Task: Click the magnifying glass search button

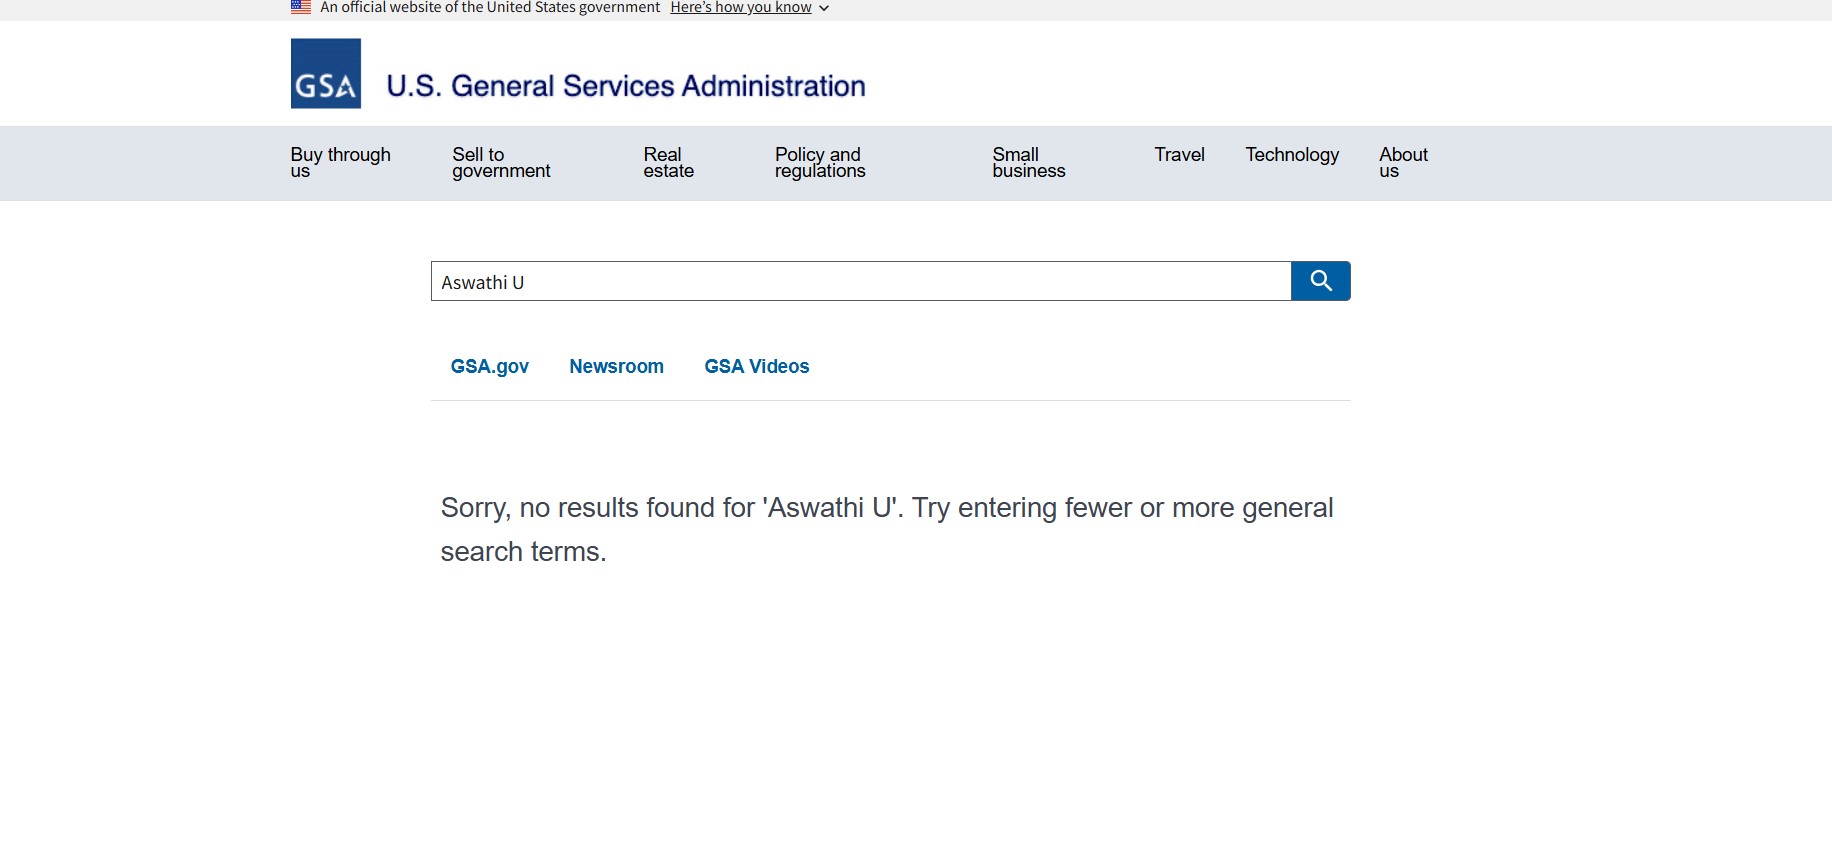Action: click(1320, 281)
